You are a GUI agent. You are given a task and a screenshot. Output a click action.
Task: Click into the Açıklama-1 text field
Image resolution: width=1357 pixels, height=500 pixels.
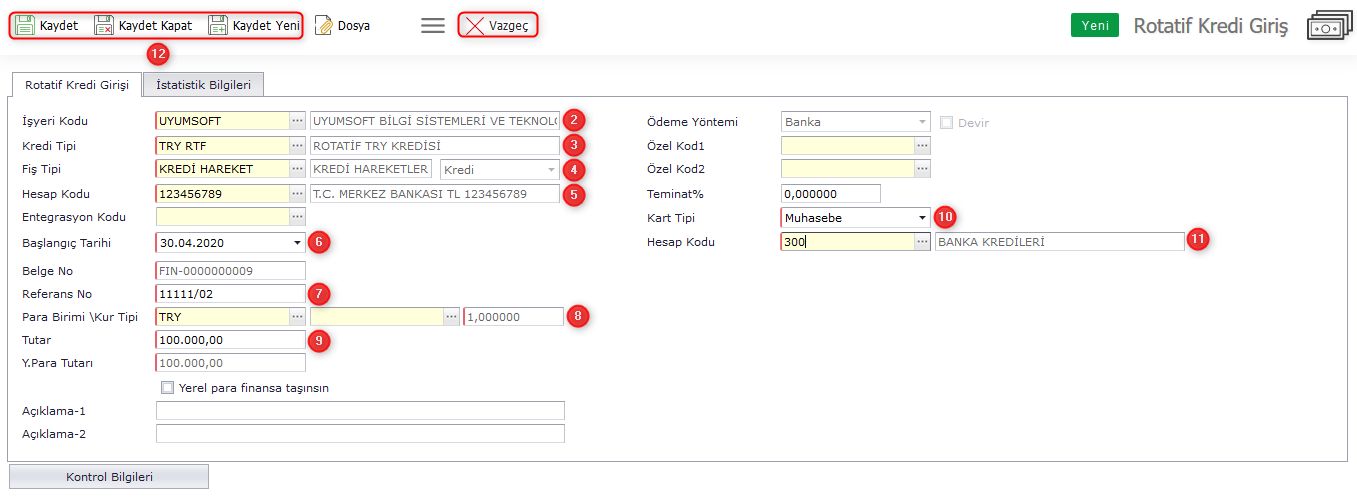coord(360,411)
